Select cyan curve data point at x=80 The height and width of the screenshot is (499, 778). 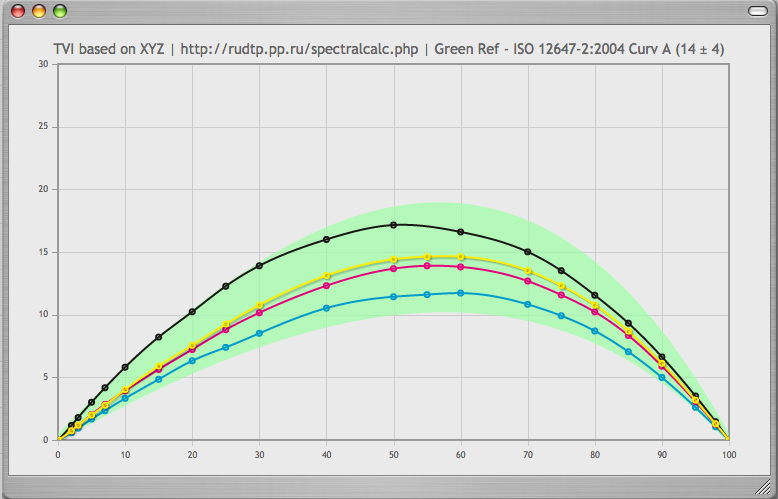595,331
